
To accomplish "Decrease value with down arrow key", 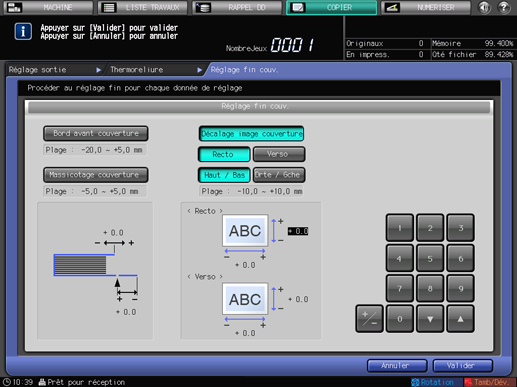I will click(430, 319).
